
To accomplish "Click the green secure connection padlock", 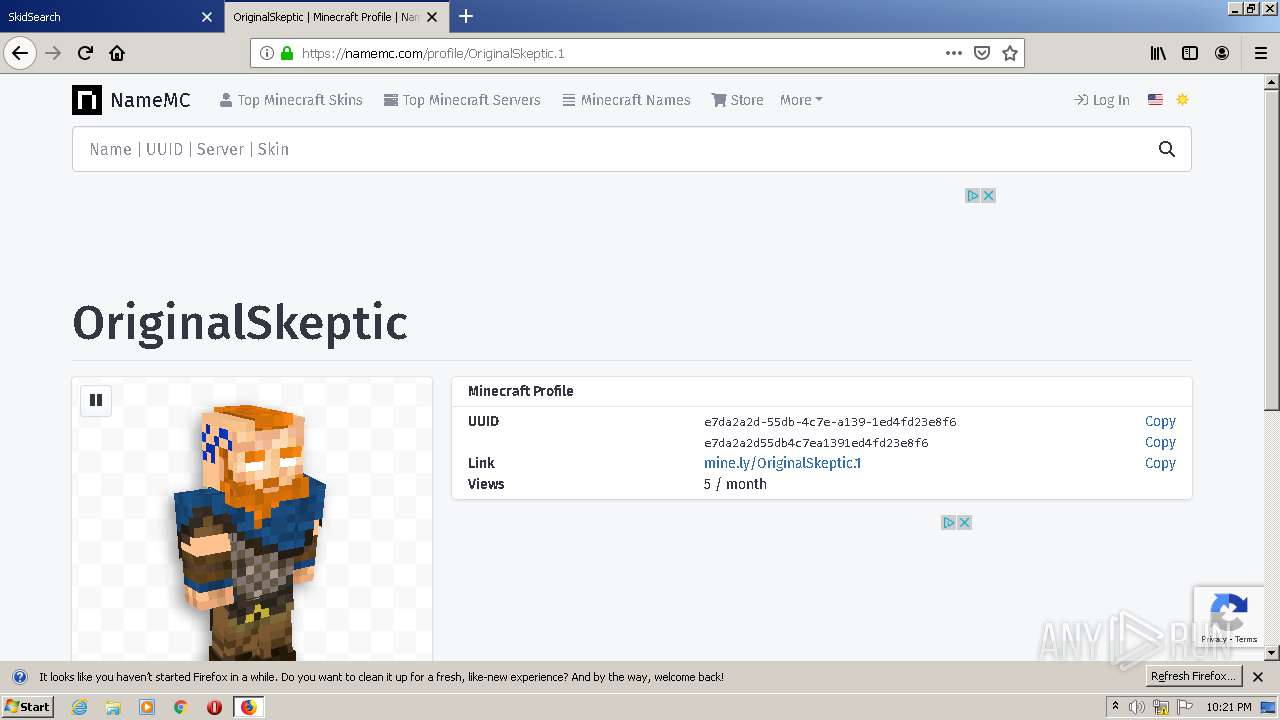I will [287, 53].
